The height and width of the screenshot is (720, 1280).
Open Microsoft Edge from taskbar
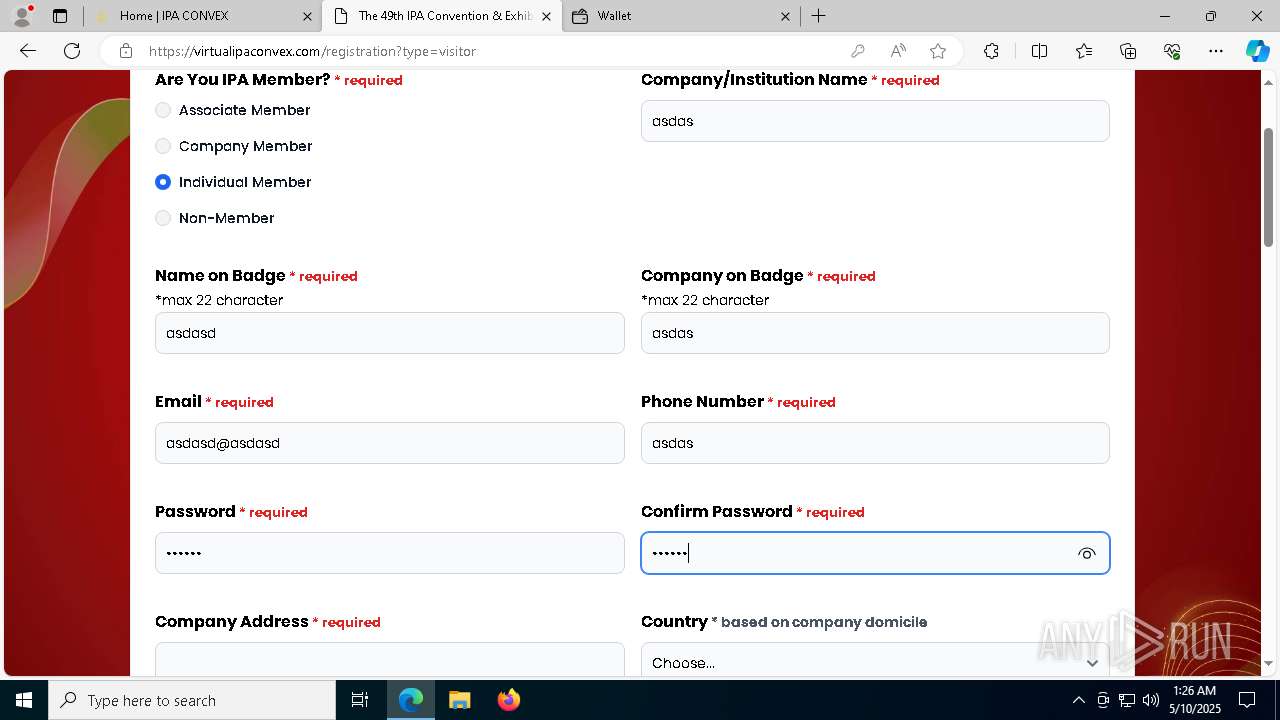411,700
